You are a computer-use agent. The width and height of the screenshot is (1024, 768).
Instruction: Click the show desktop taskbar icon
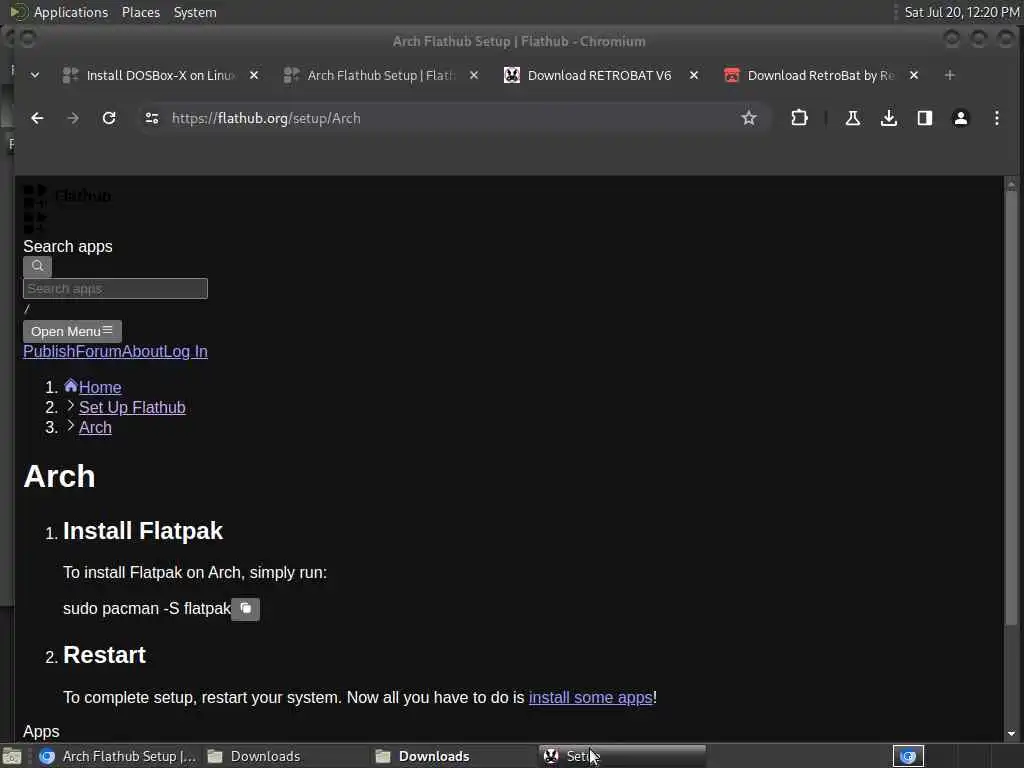[x=12, y=756]
